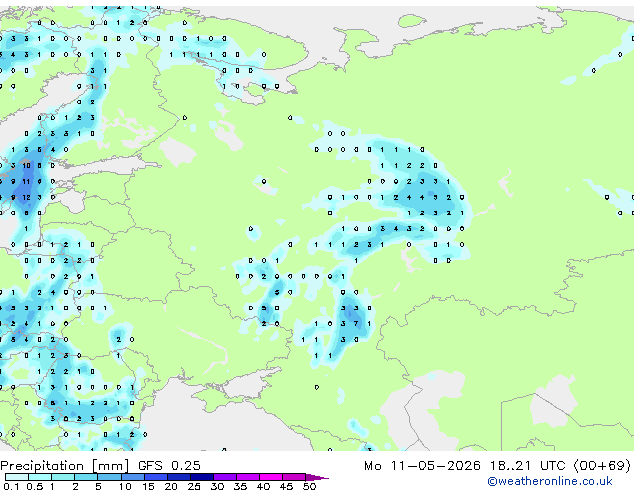This screenshot has height=490, width=634.
Task: Click the "GFS 0.25" model label
Action: pos(169,466)
